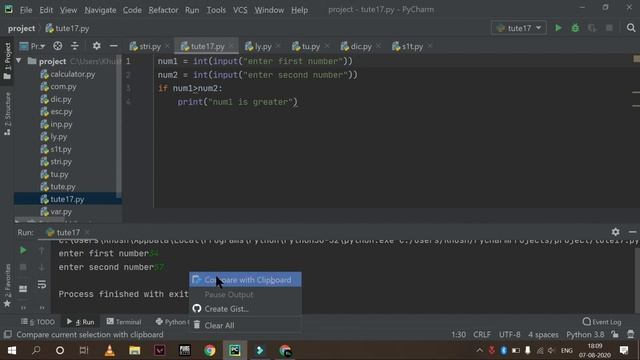The image size is (640, 360).
Task: Open the VCS menu
Action: (240, 10)
